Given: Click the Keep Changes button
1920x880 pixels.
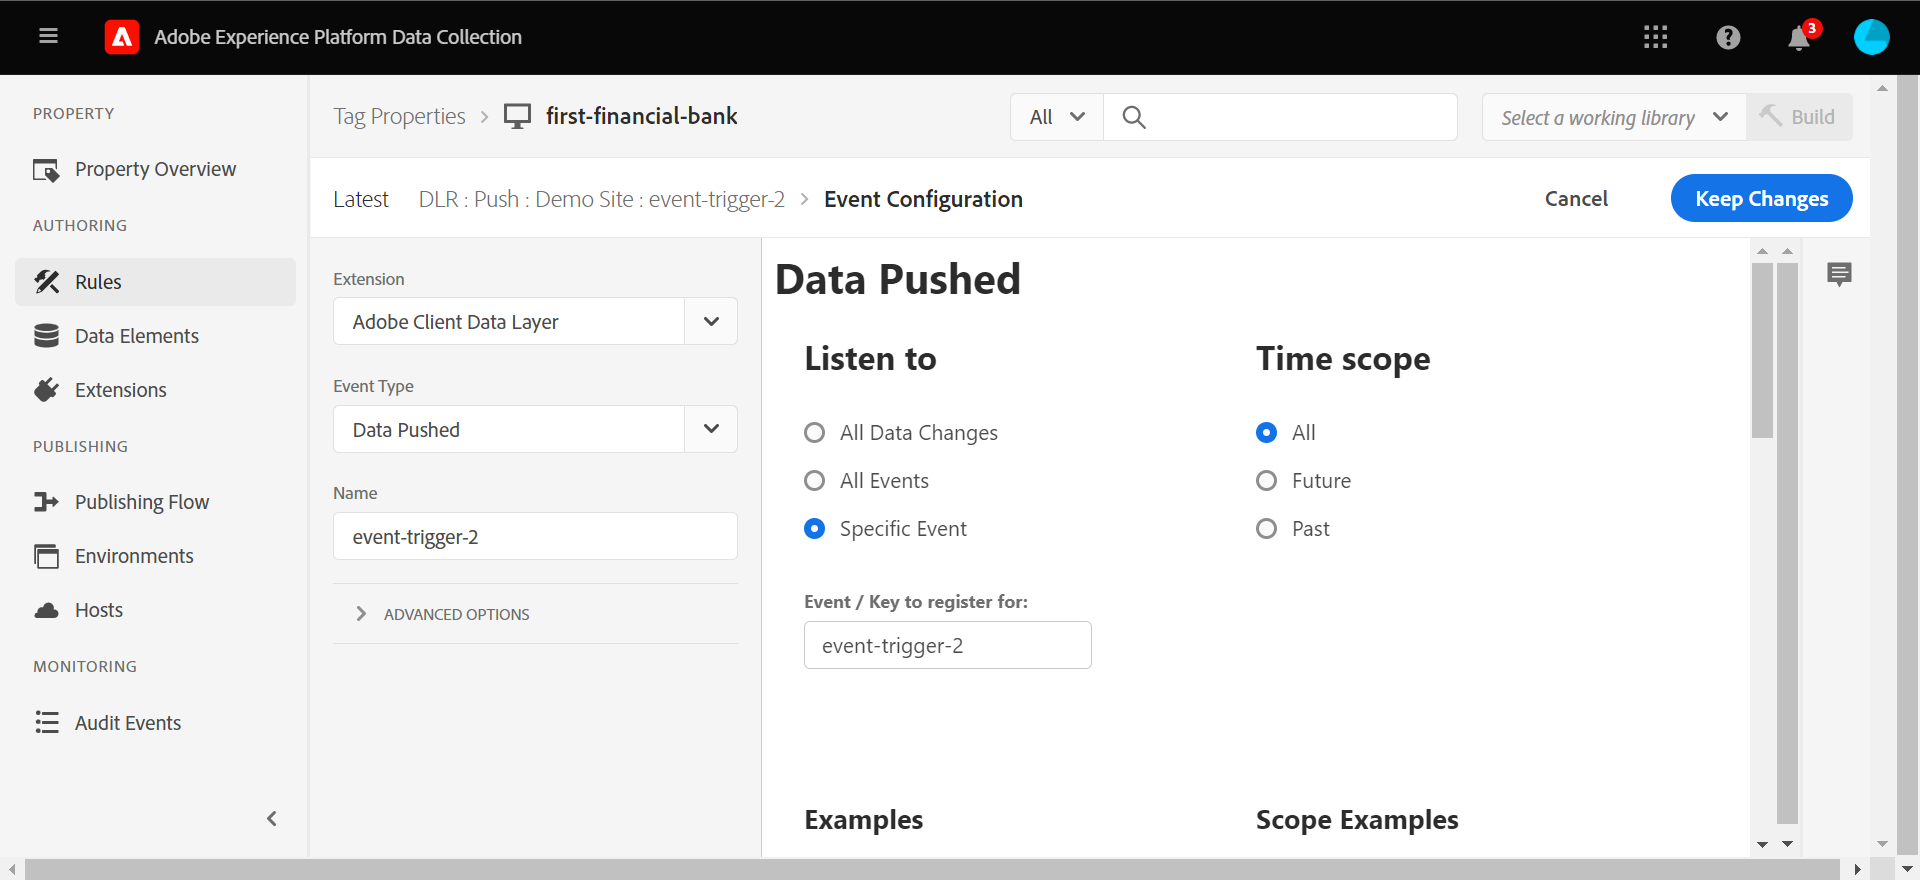Looking at the screenshot, I should click(1761, 198).
